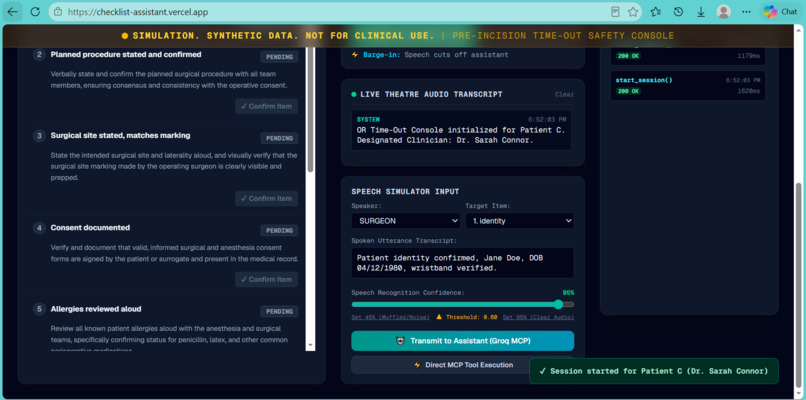Viewport: 806px width, 400px height.
Task: Click the Barge-in lightning bolt icon
Action: point(355,54)
